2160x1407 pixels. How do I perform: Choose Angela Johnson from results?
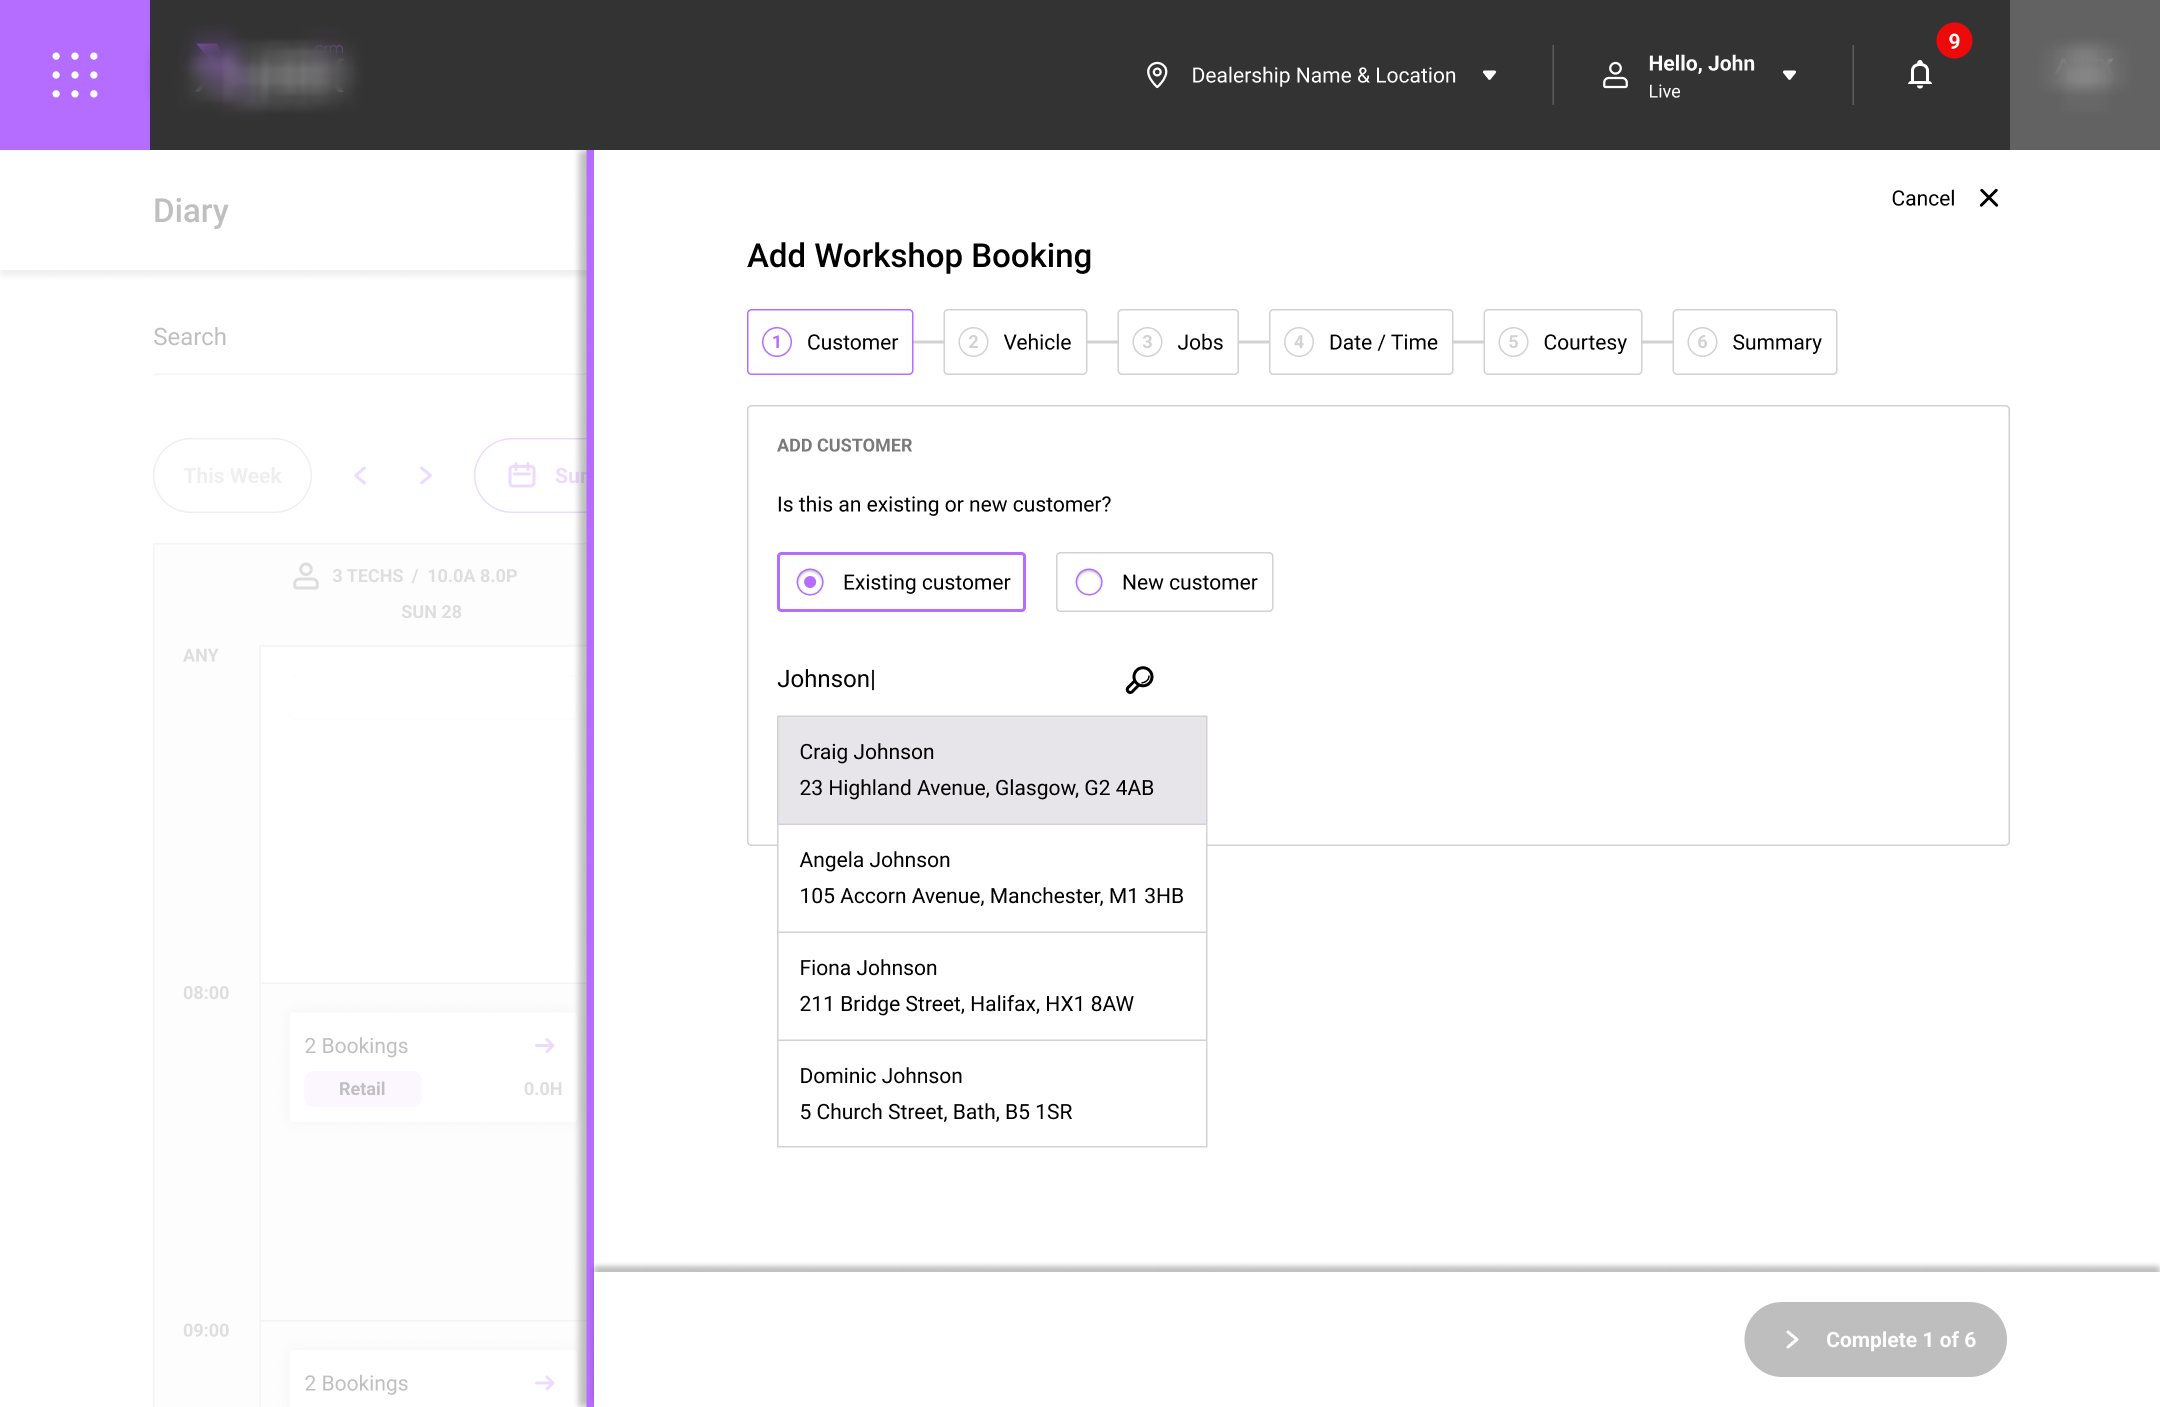click(991, 878)
